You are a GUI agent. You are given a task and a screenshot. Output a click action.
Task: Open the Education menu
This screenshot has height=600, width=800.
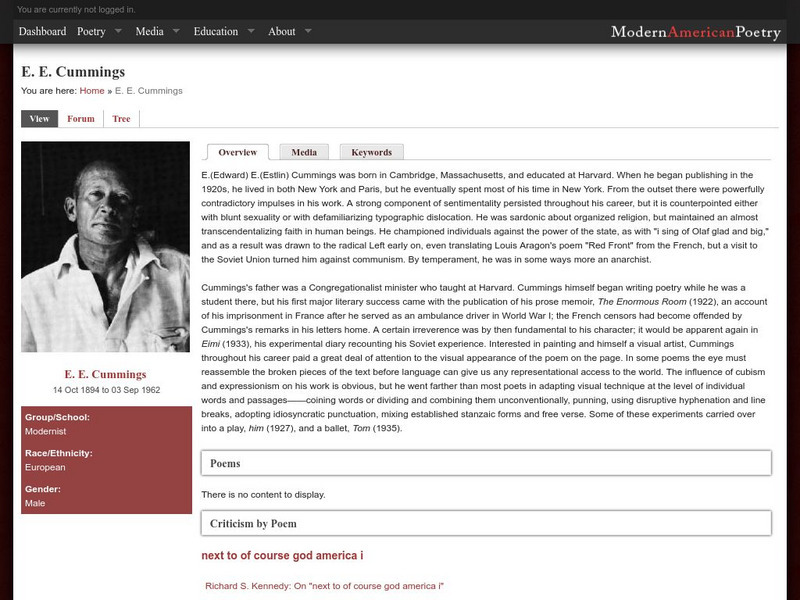point(216,32)
